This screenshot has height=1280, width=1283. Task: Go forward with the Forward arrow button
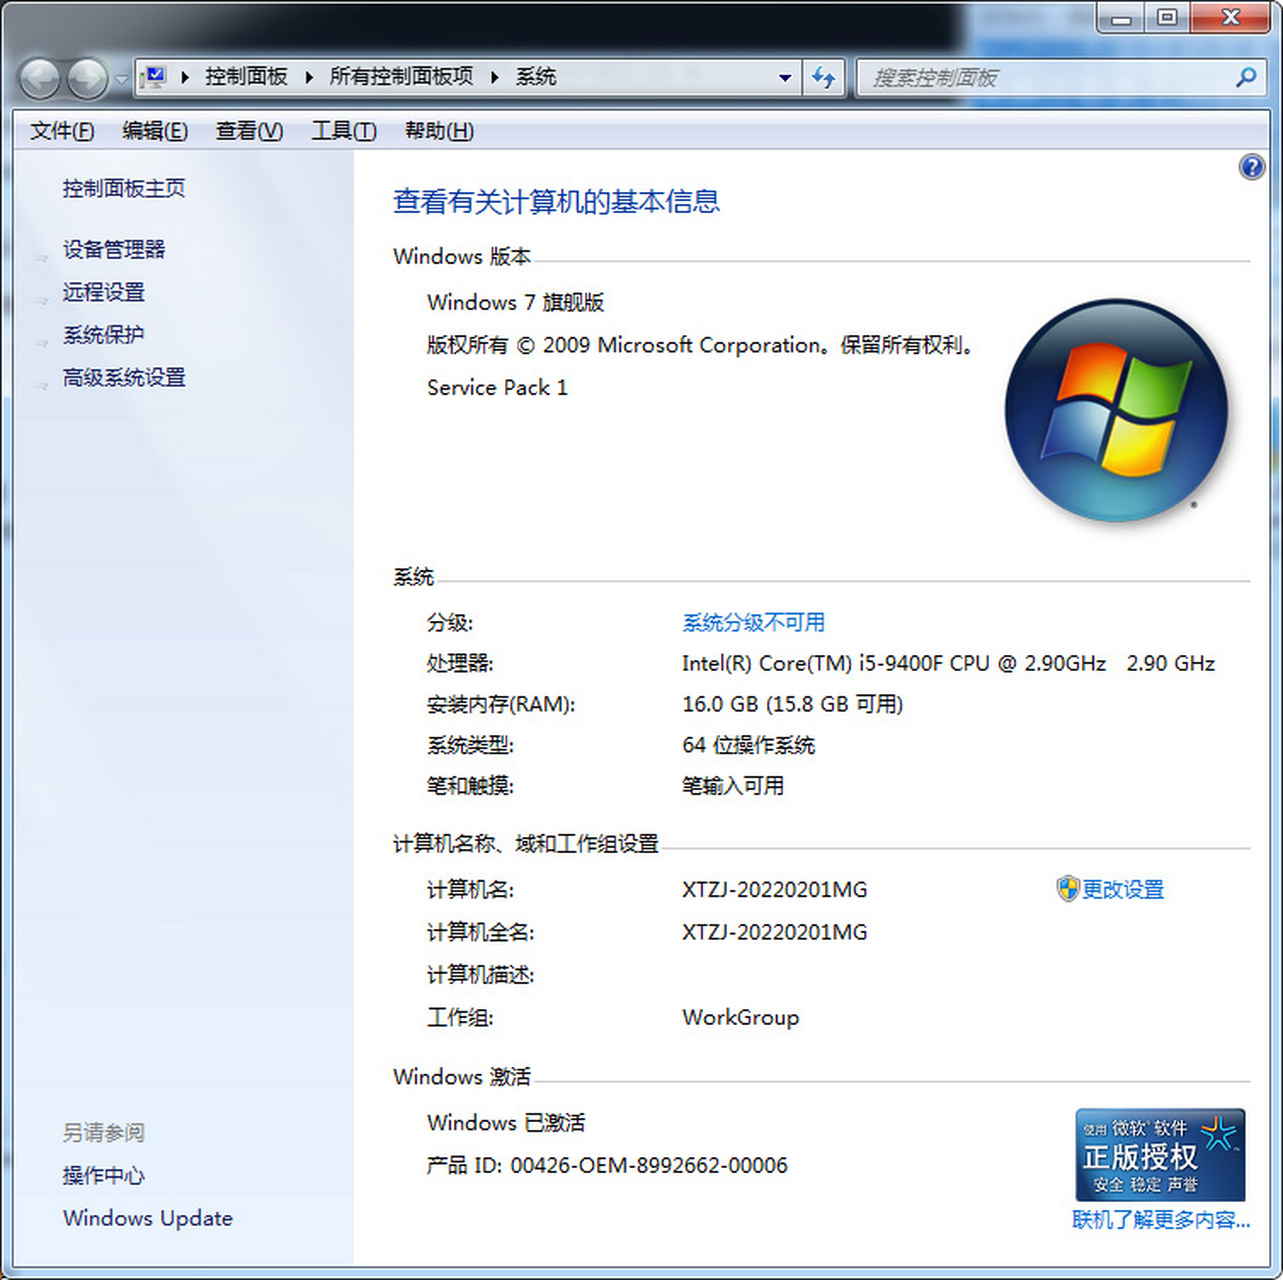coord(87,78)
